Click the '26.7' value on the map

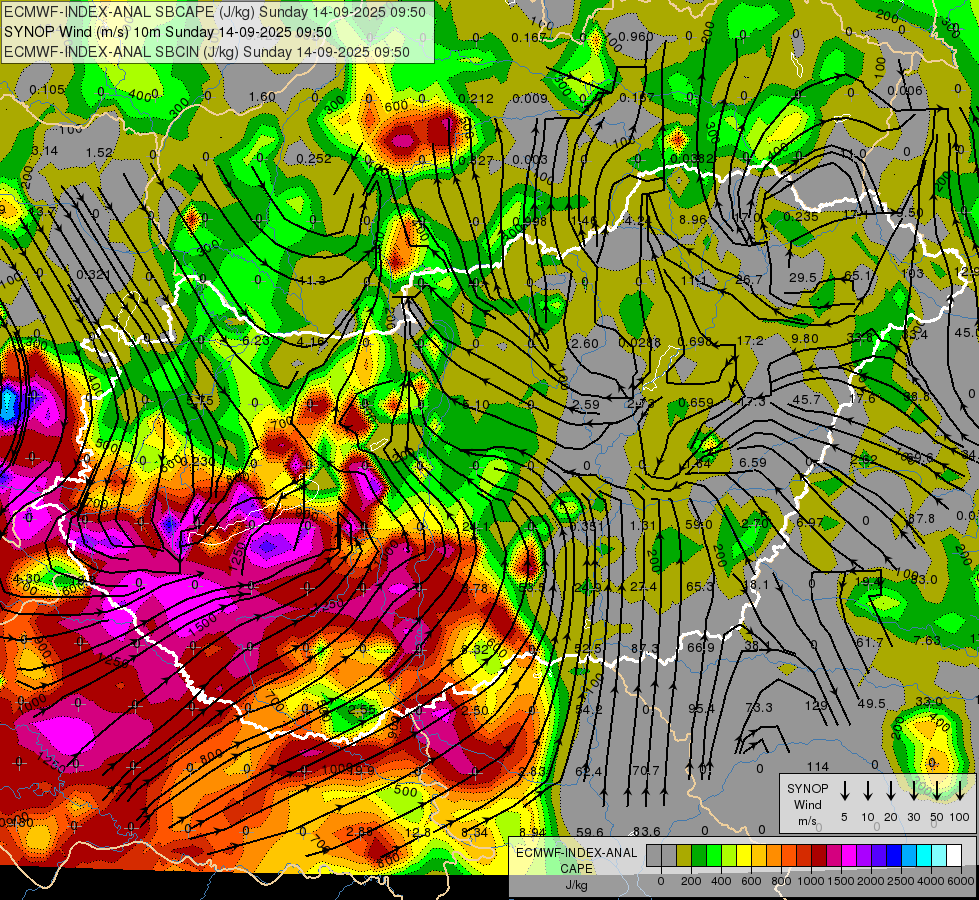749,279
